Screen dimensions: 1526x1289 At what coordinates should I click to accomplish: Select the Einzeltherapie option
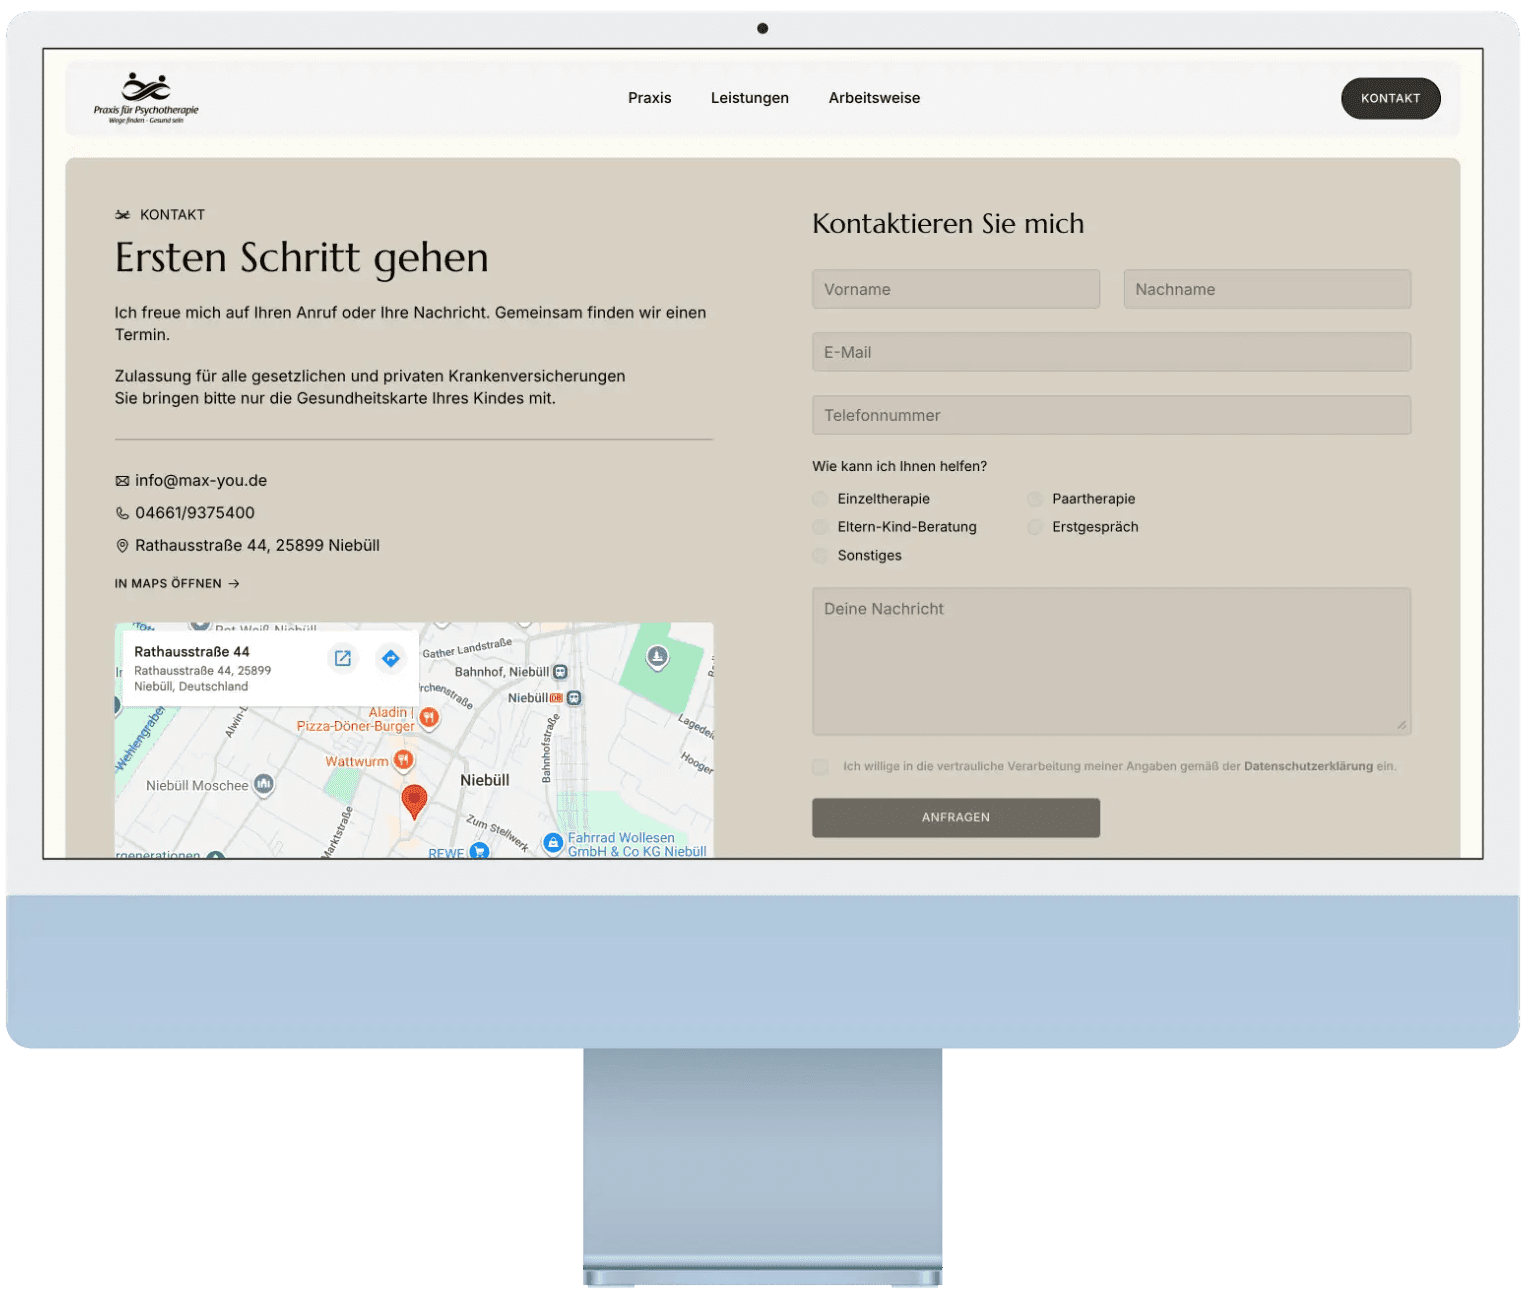[820, 499]
